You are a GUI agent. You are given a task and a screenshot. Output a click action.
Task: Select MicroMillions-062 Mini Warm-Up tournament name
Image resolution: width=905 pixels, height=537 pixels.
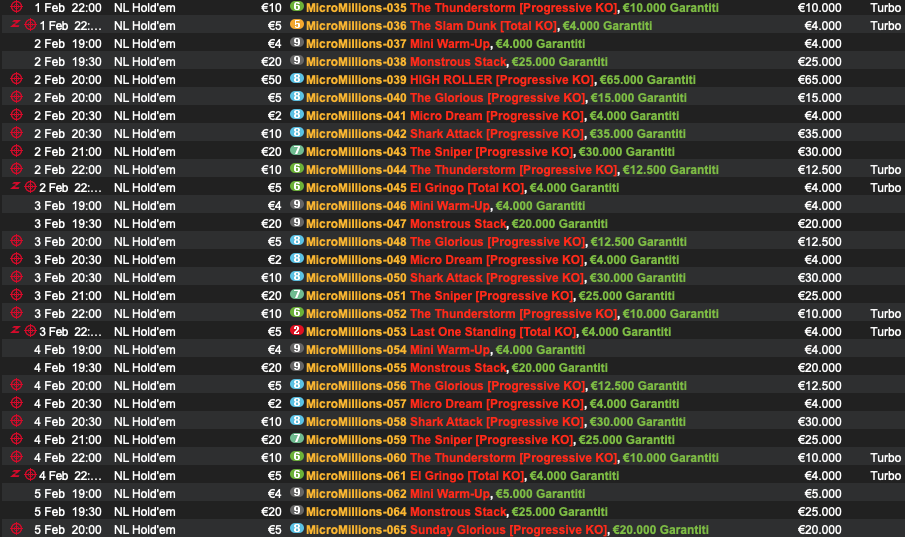445,494
